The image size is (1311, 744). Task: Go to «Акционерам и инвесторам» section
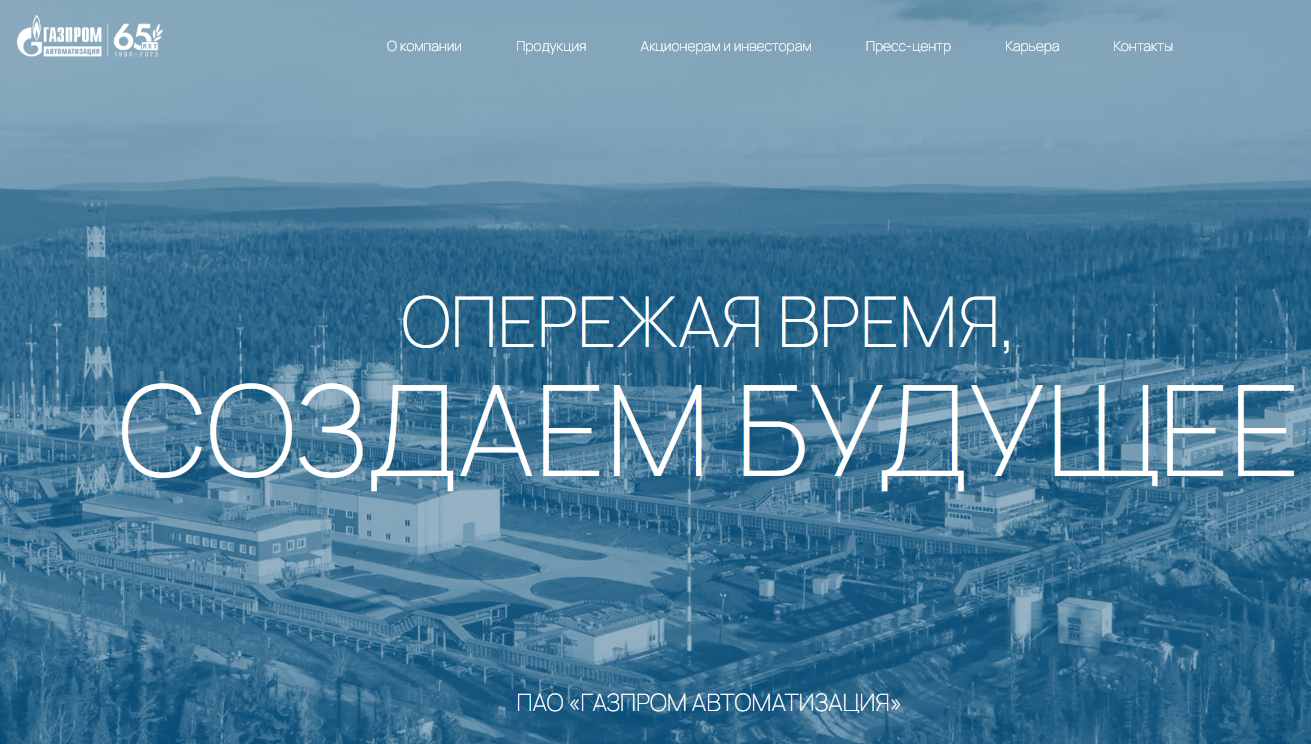pos(726,46)
